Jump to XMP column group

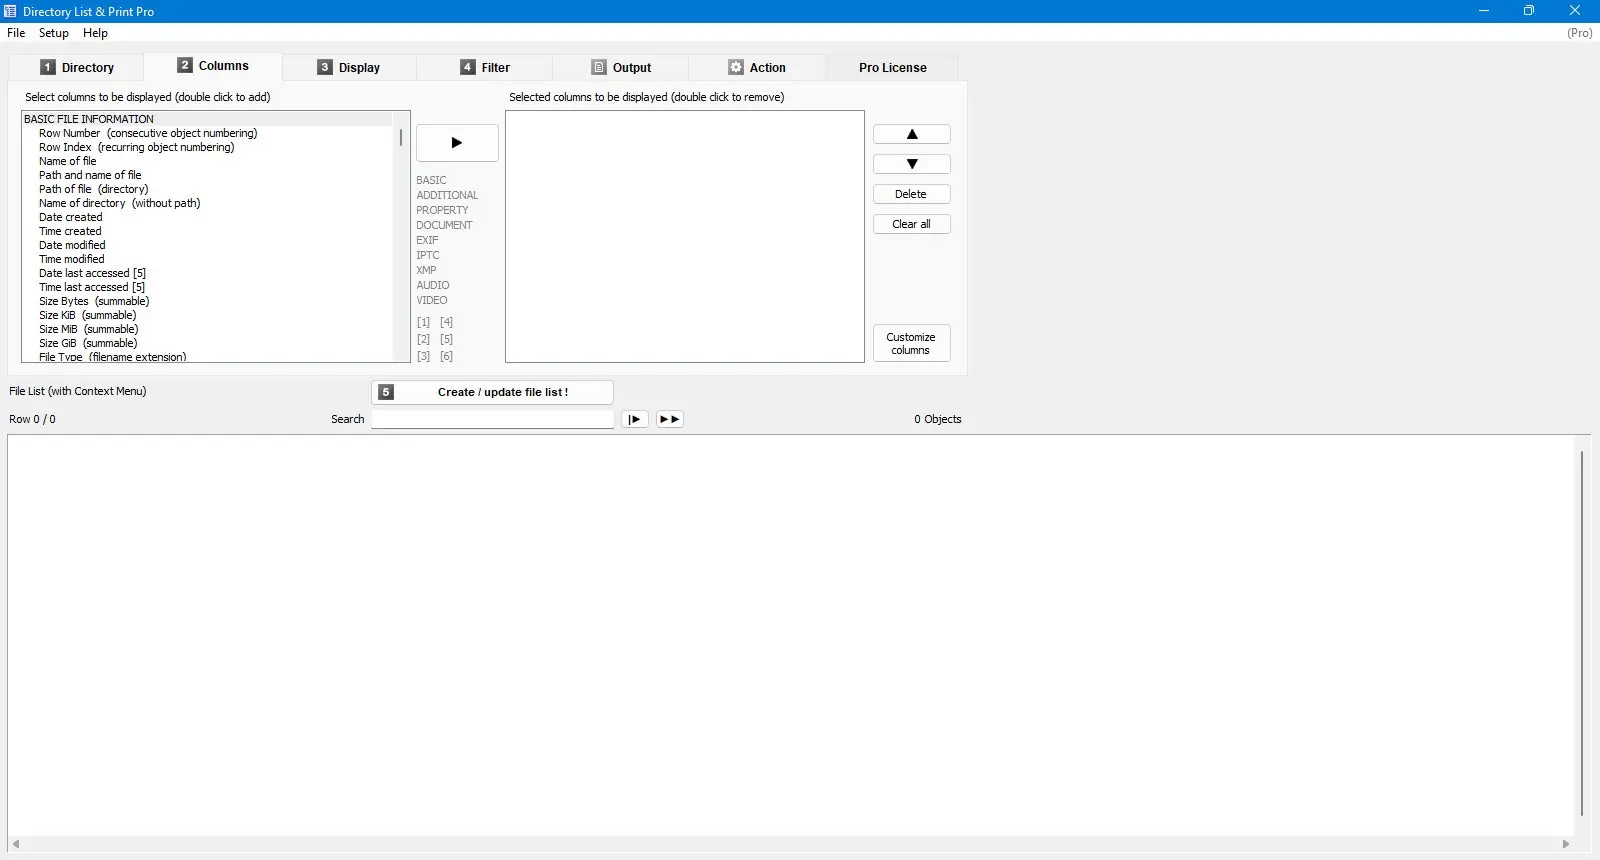[x=427, y=270]
